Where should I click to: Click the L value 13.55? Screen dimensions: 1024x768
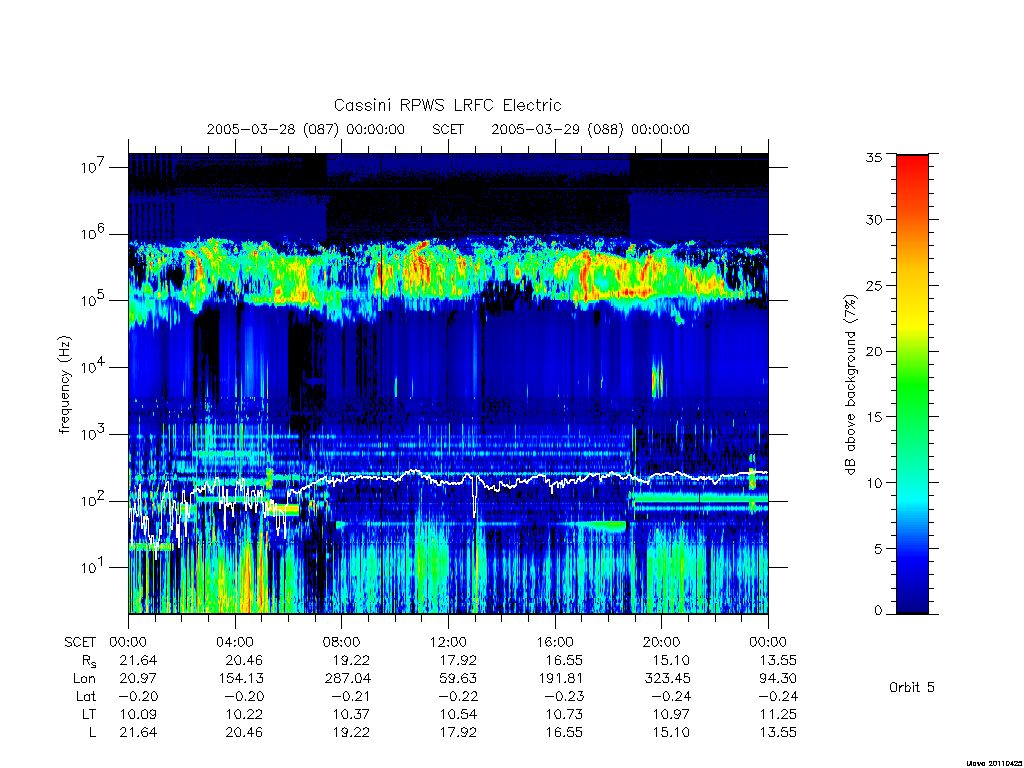pos(778,732)
